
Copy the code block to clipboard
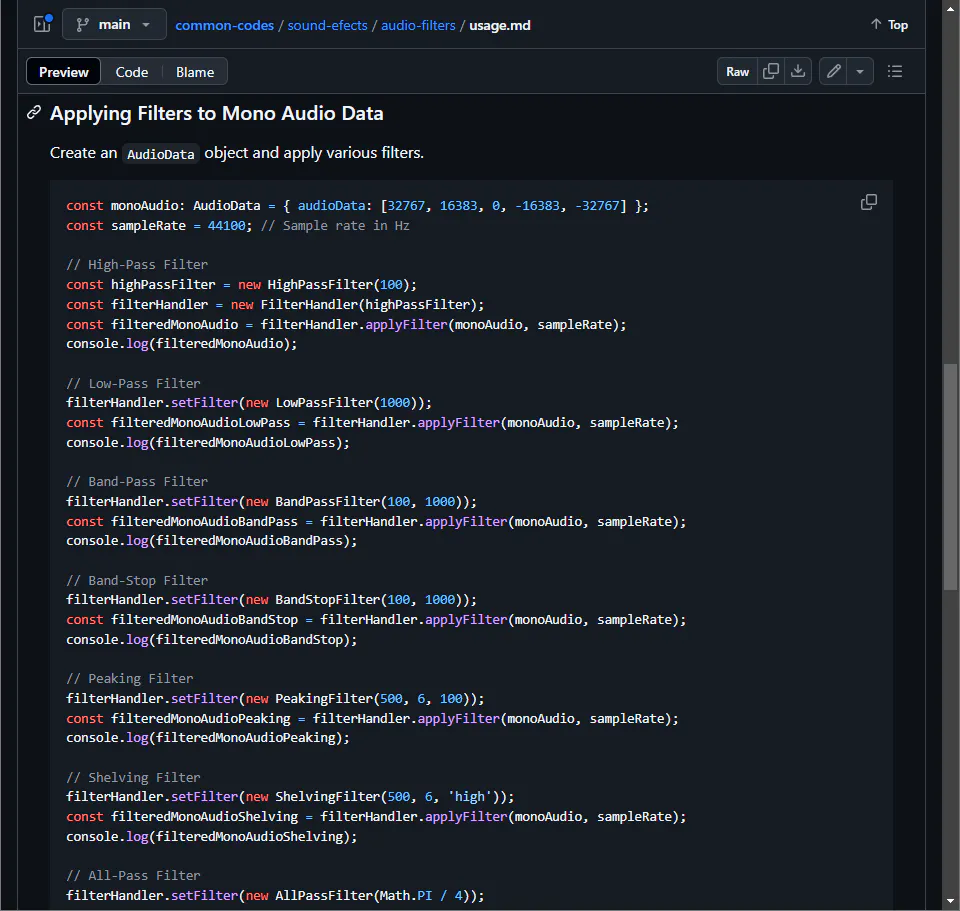pyautogui.click(x=869, y=202)
